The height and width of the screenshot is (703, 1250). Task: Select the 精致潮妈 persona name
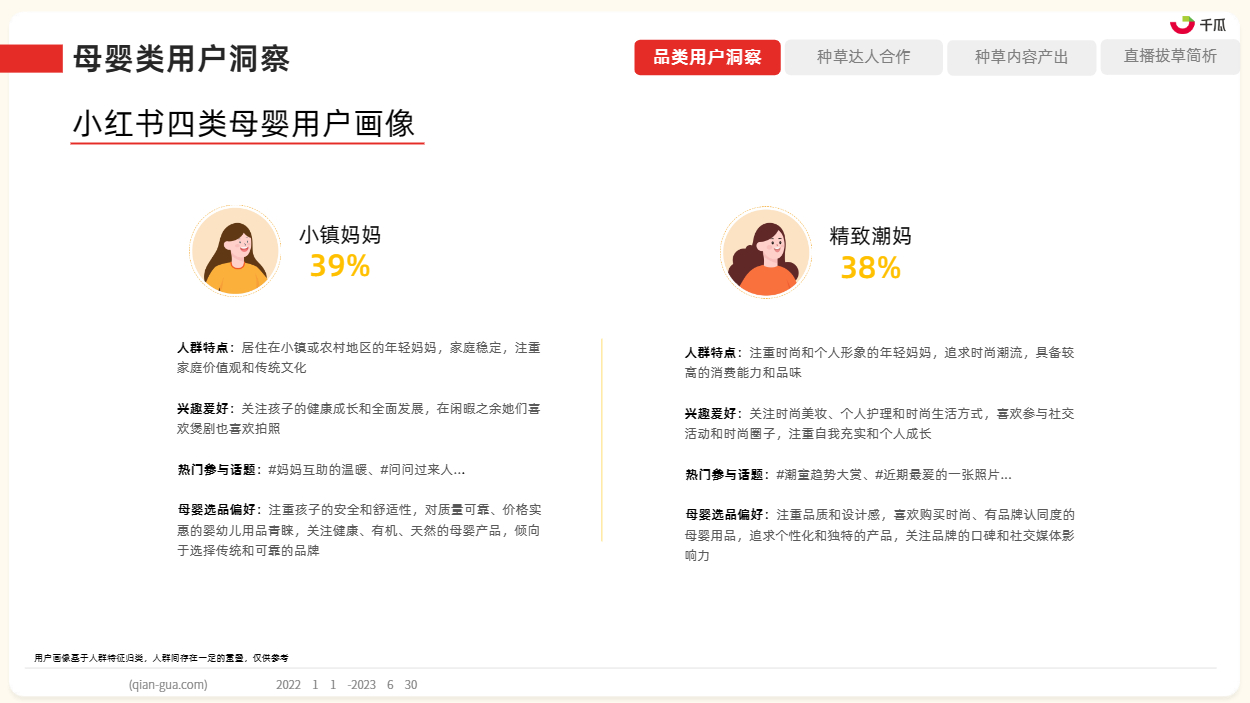point(870,237)
